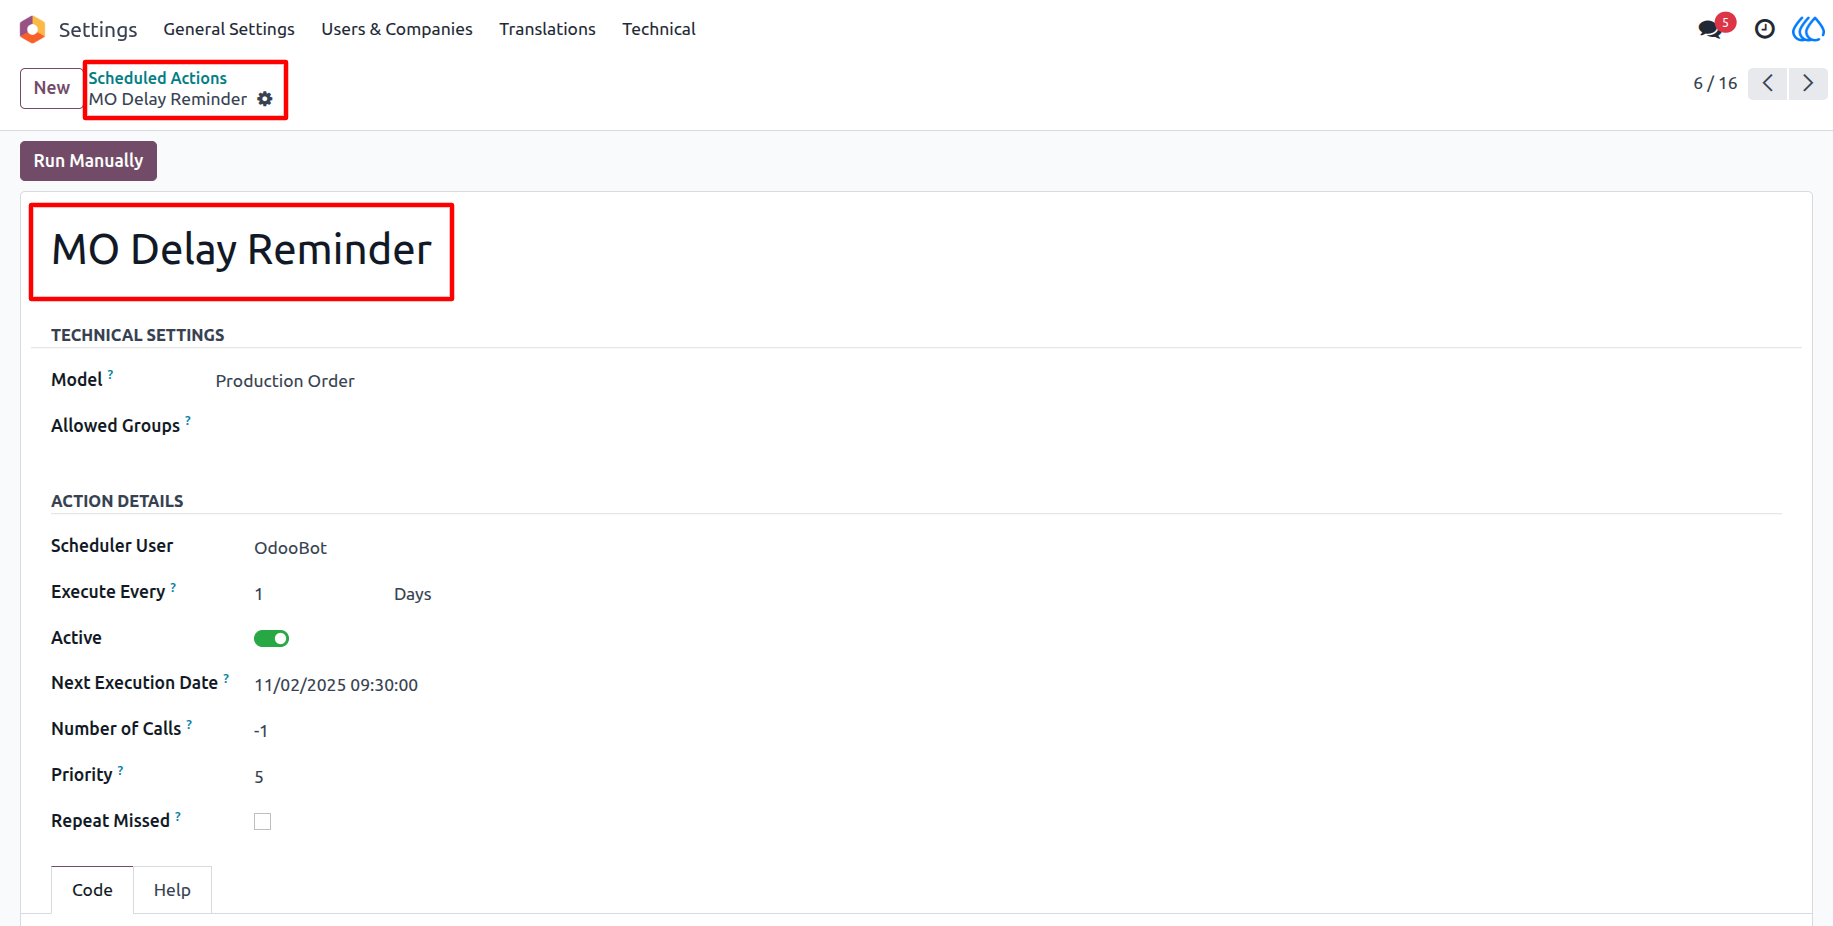This screenshot has width=1833, height=926.
Task: Open the General Settings menu
Action: click(x=229, y=29)
